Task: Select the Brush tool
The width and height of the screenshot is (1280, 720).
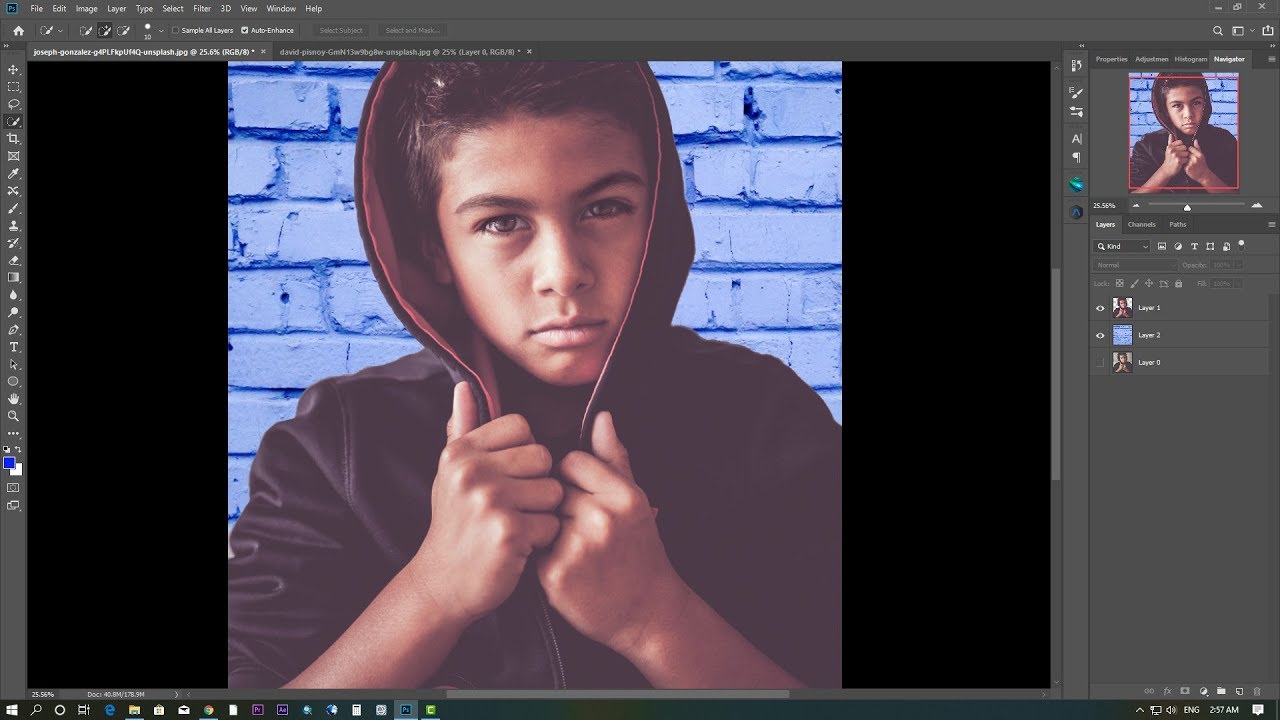Action: (x=14, y=208)
